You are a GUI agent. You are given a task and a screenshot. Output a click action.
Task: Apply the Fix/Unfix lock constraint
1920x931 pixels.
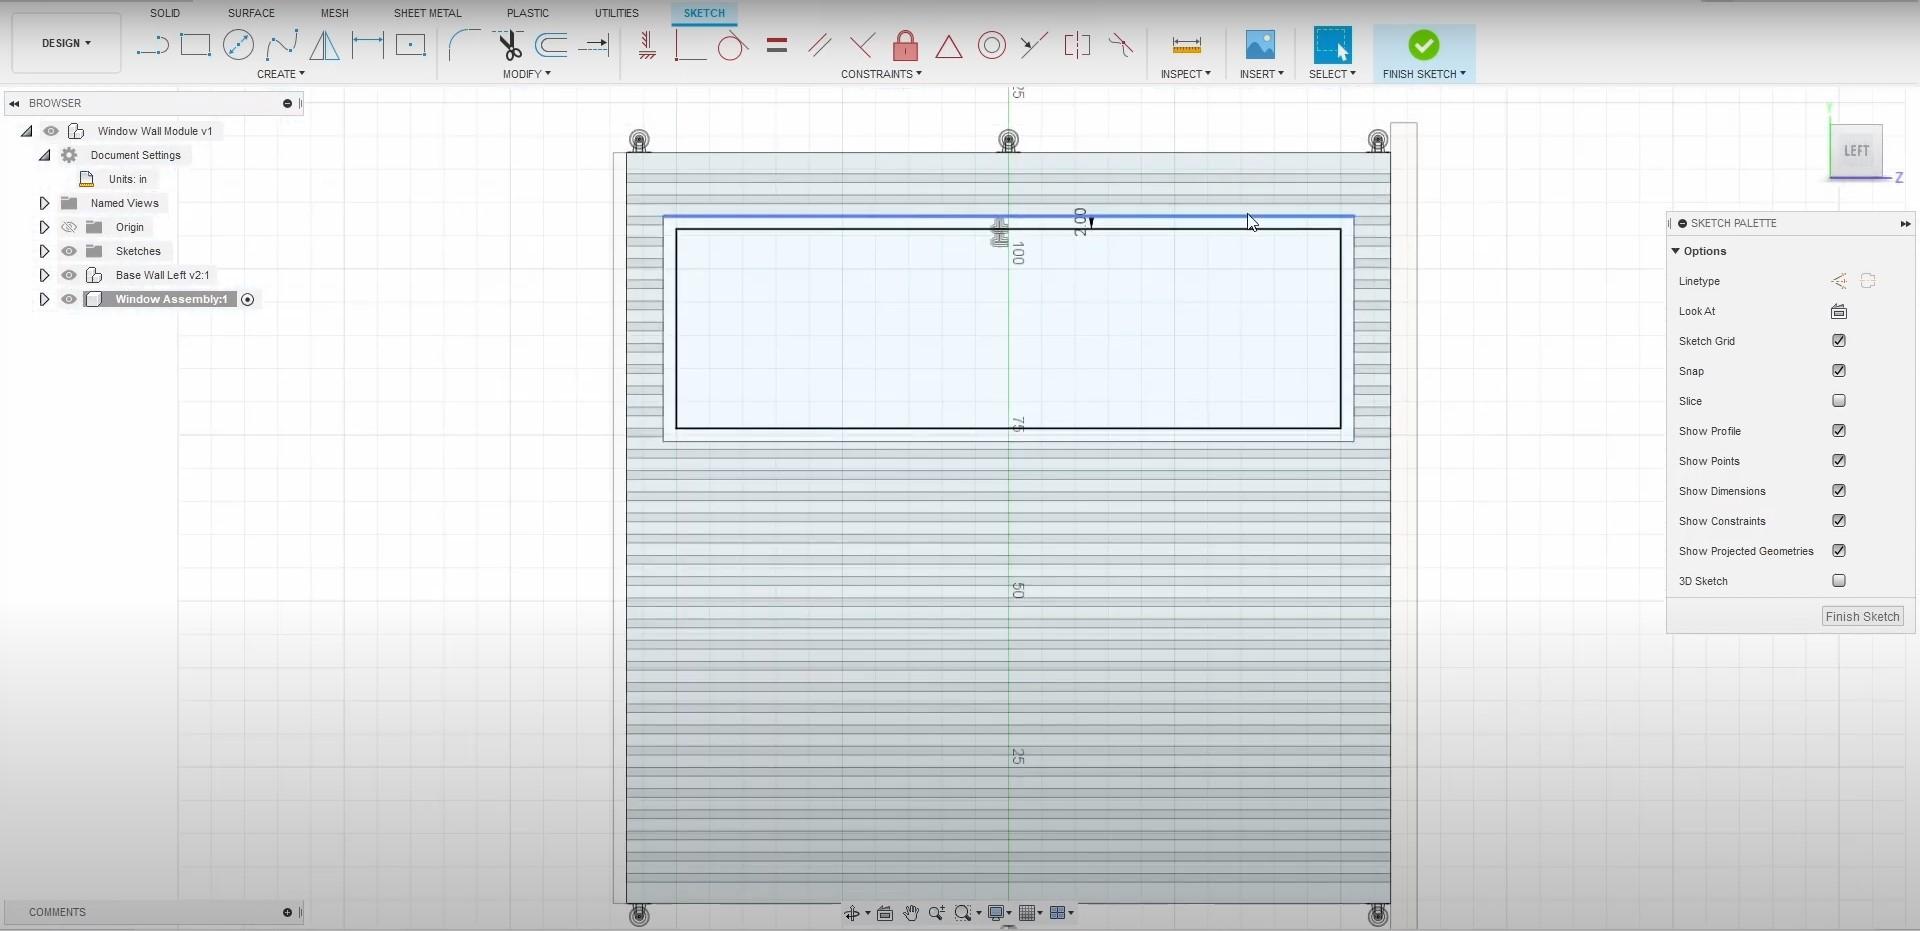905,45
